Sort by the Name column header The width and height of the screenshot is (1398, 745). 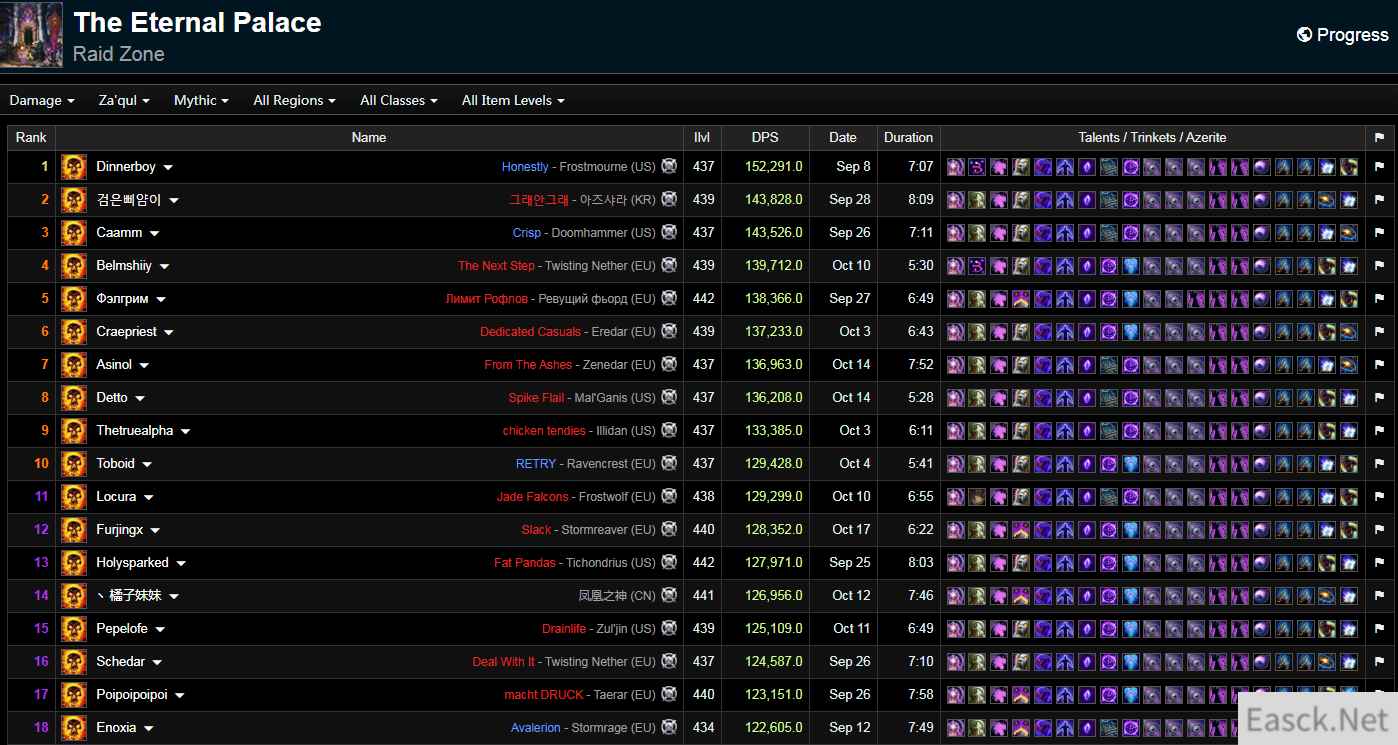369,138
